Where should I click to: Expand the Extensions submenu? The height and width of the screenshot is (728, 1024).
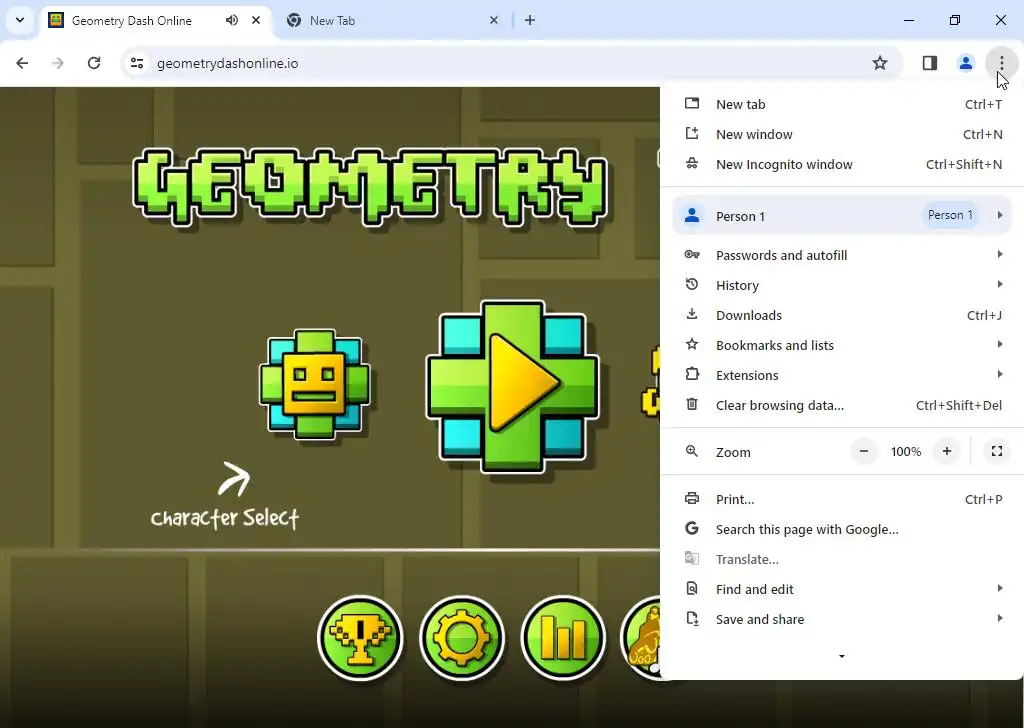(x=842, y=375)
